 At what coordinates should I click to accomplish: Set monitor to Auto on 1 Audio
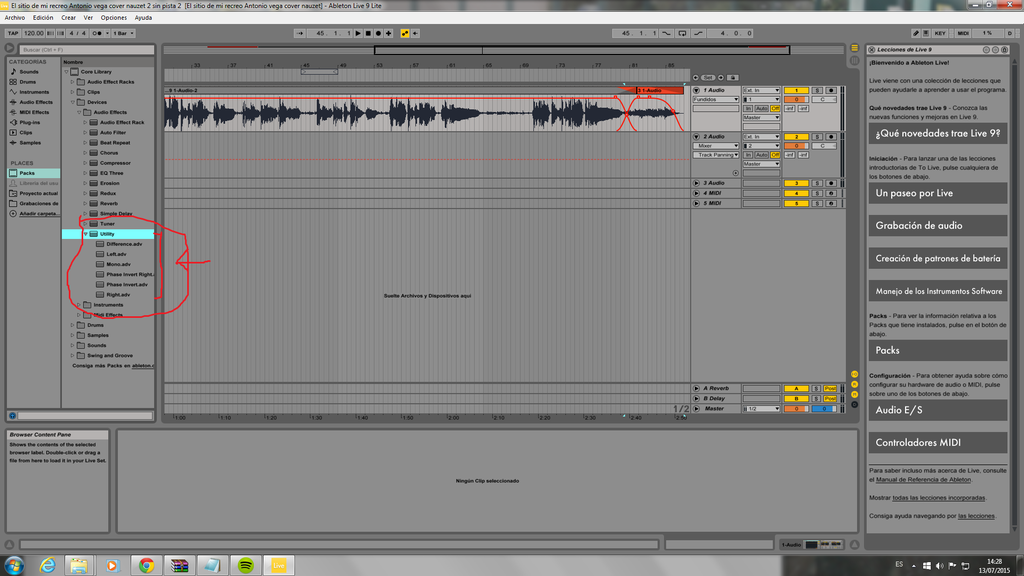click(761, 108)
